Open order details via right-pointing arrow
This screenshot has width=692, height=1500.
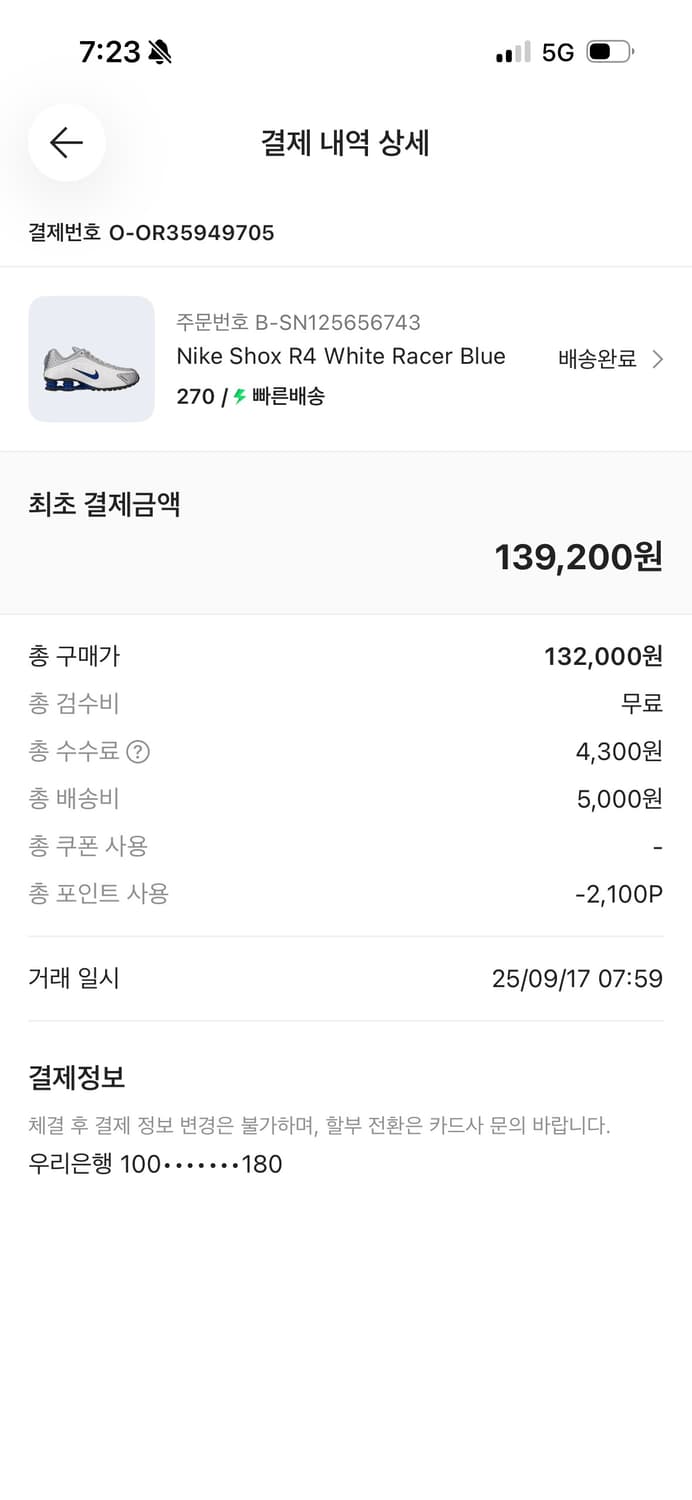[x=656, y=356]
